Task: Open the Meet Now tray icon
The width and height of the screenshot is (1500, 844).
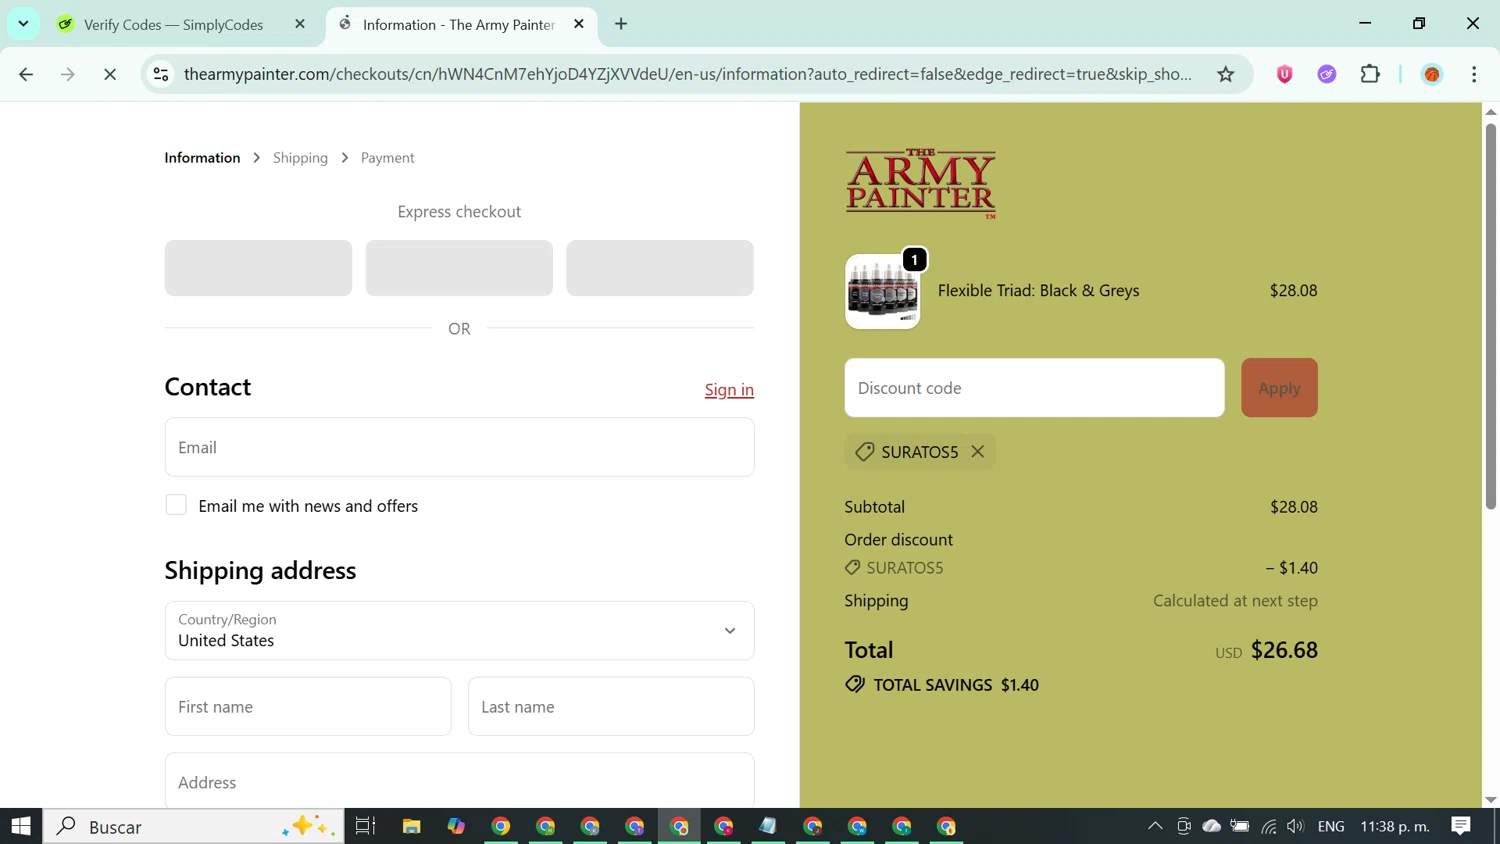Action: point(1184,826)
